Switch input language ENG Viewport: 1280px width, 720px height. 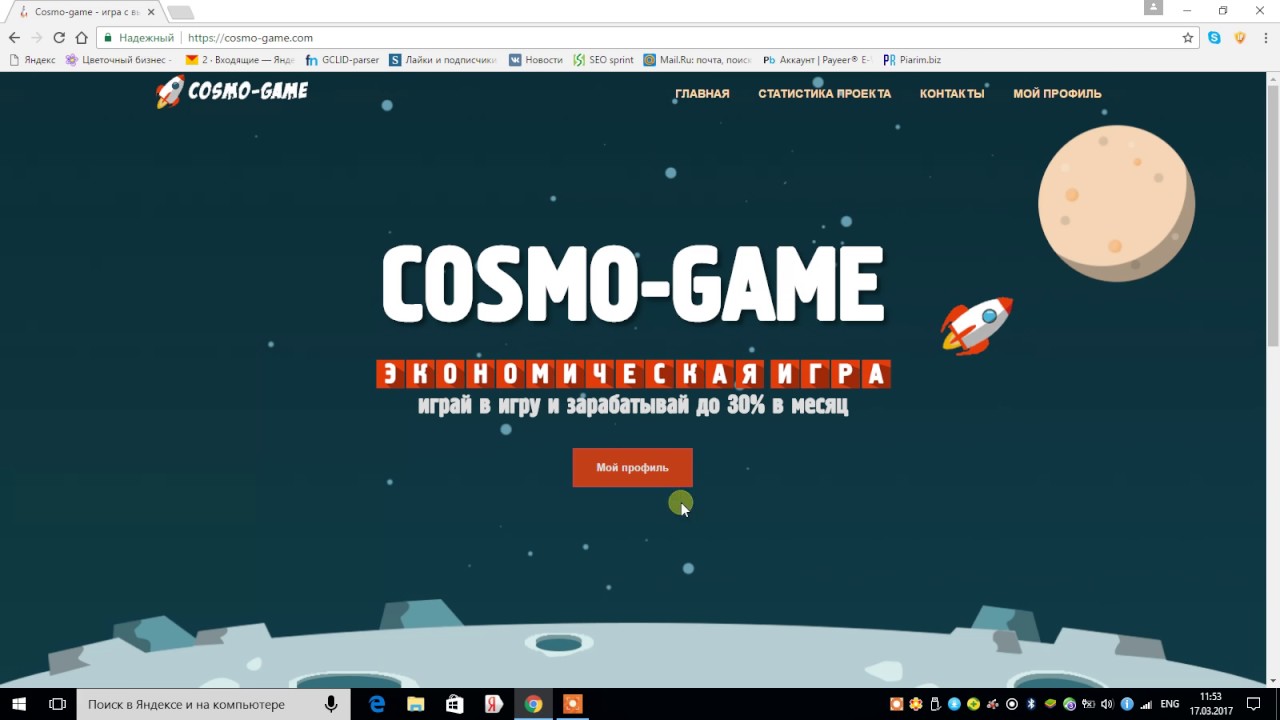(1169, 704)
